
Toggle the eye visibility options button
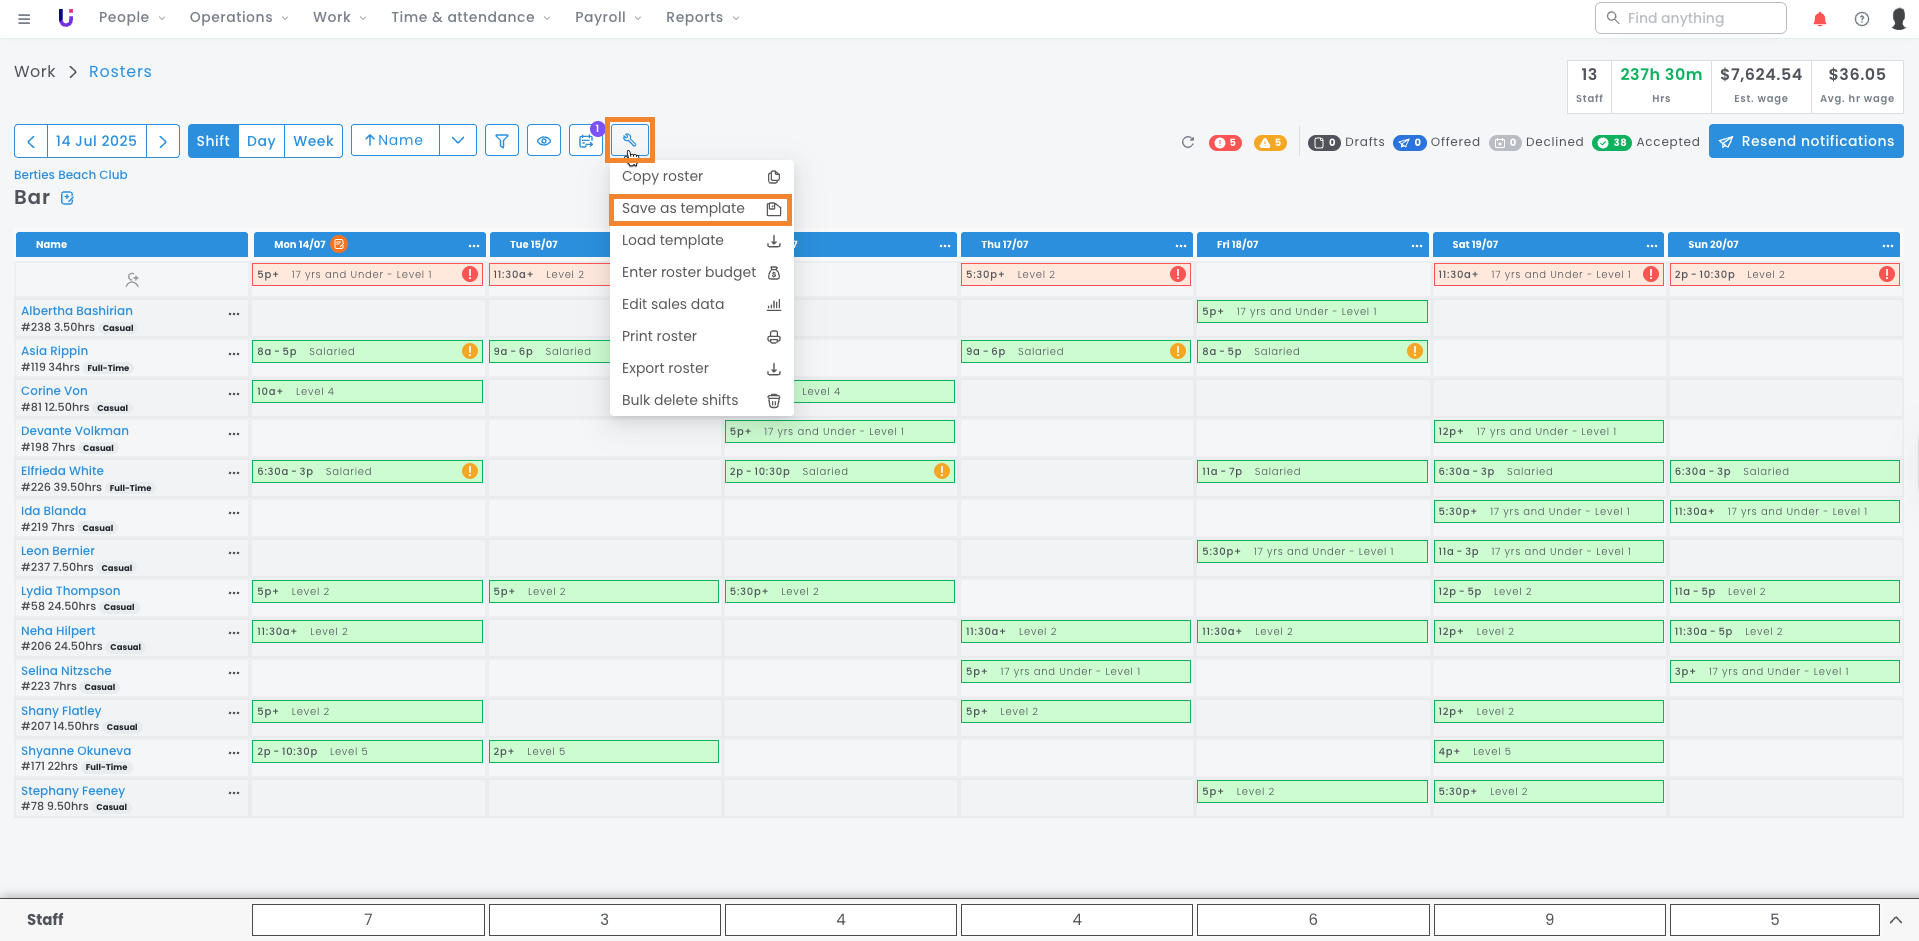point(544,141)
